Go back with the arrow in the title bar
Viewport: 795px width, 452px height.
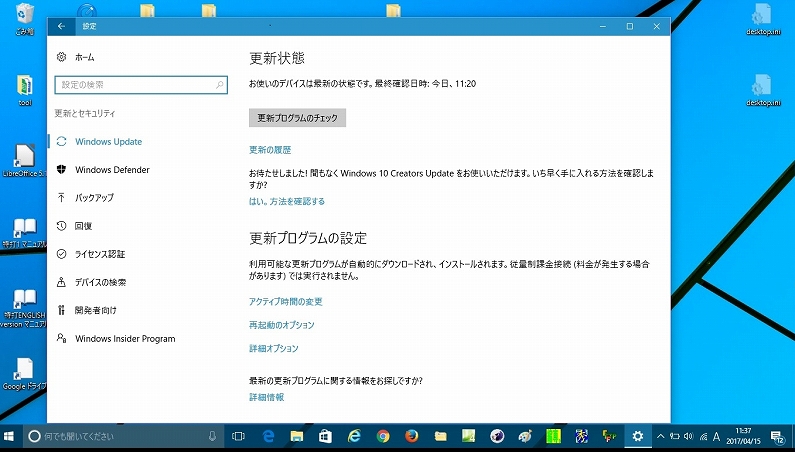pos(61,26)
